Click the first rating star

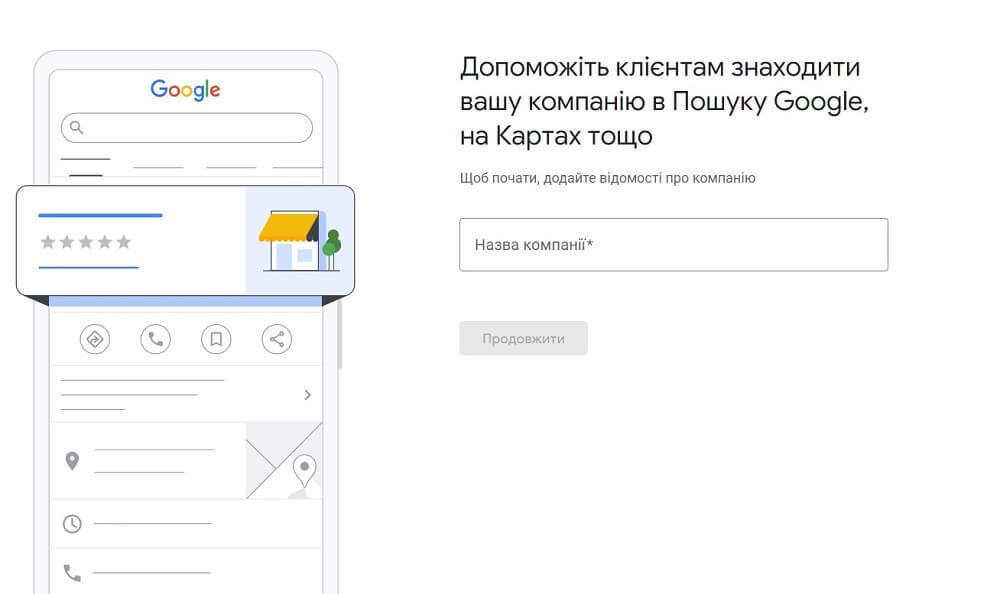46,241
